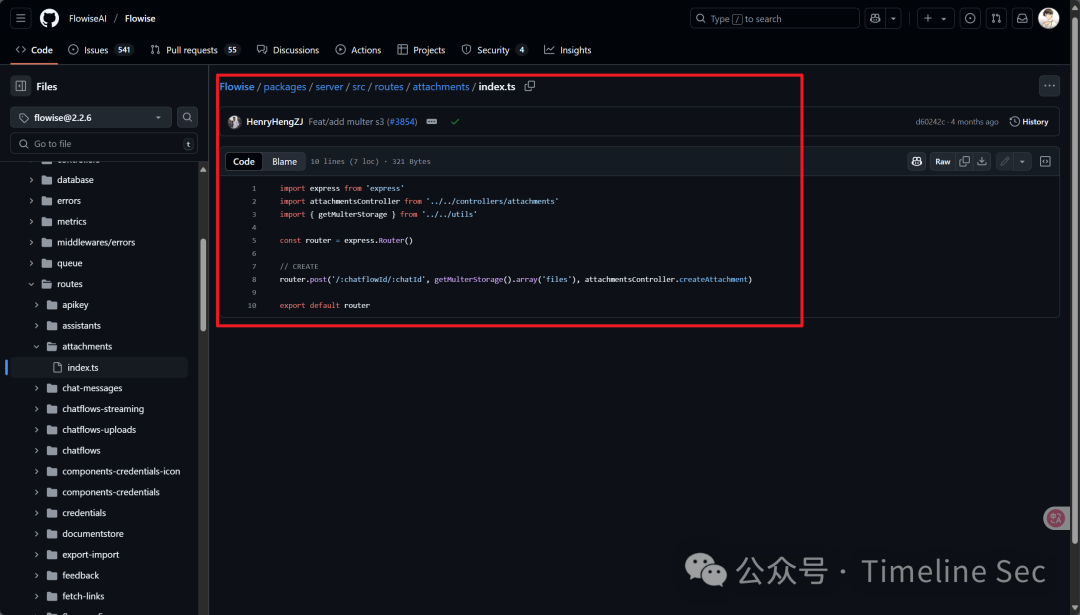
Task: Open HenryHengZJ author link
Action: tap(274, 122)
